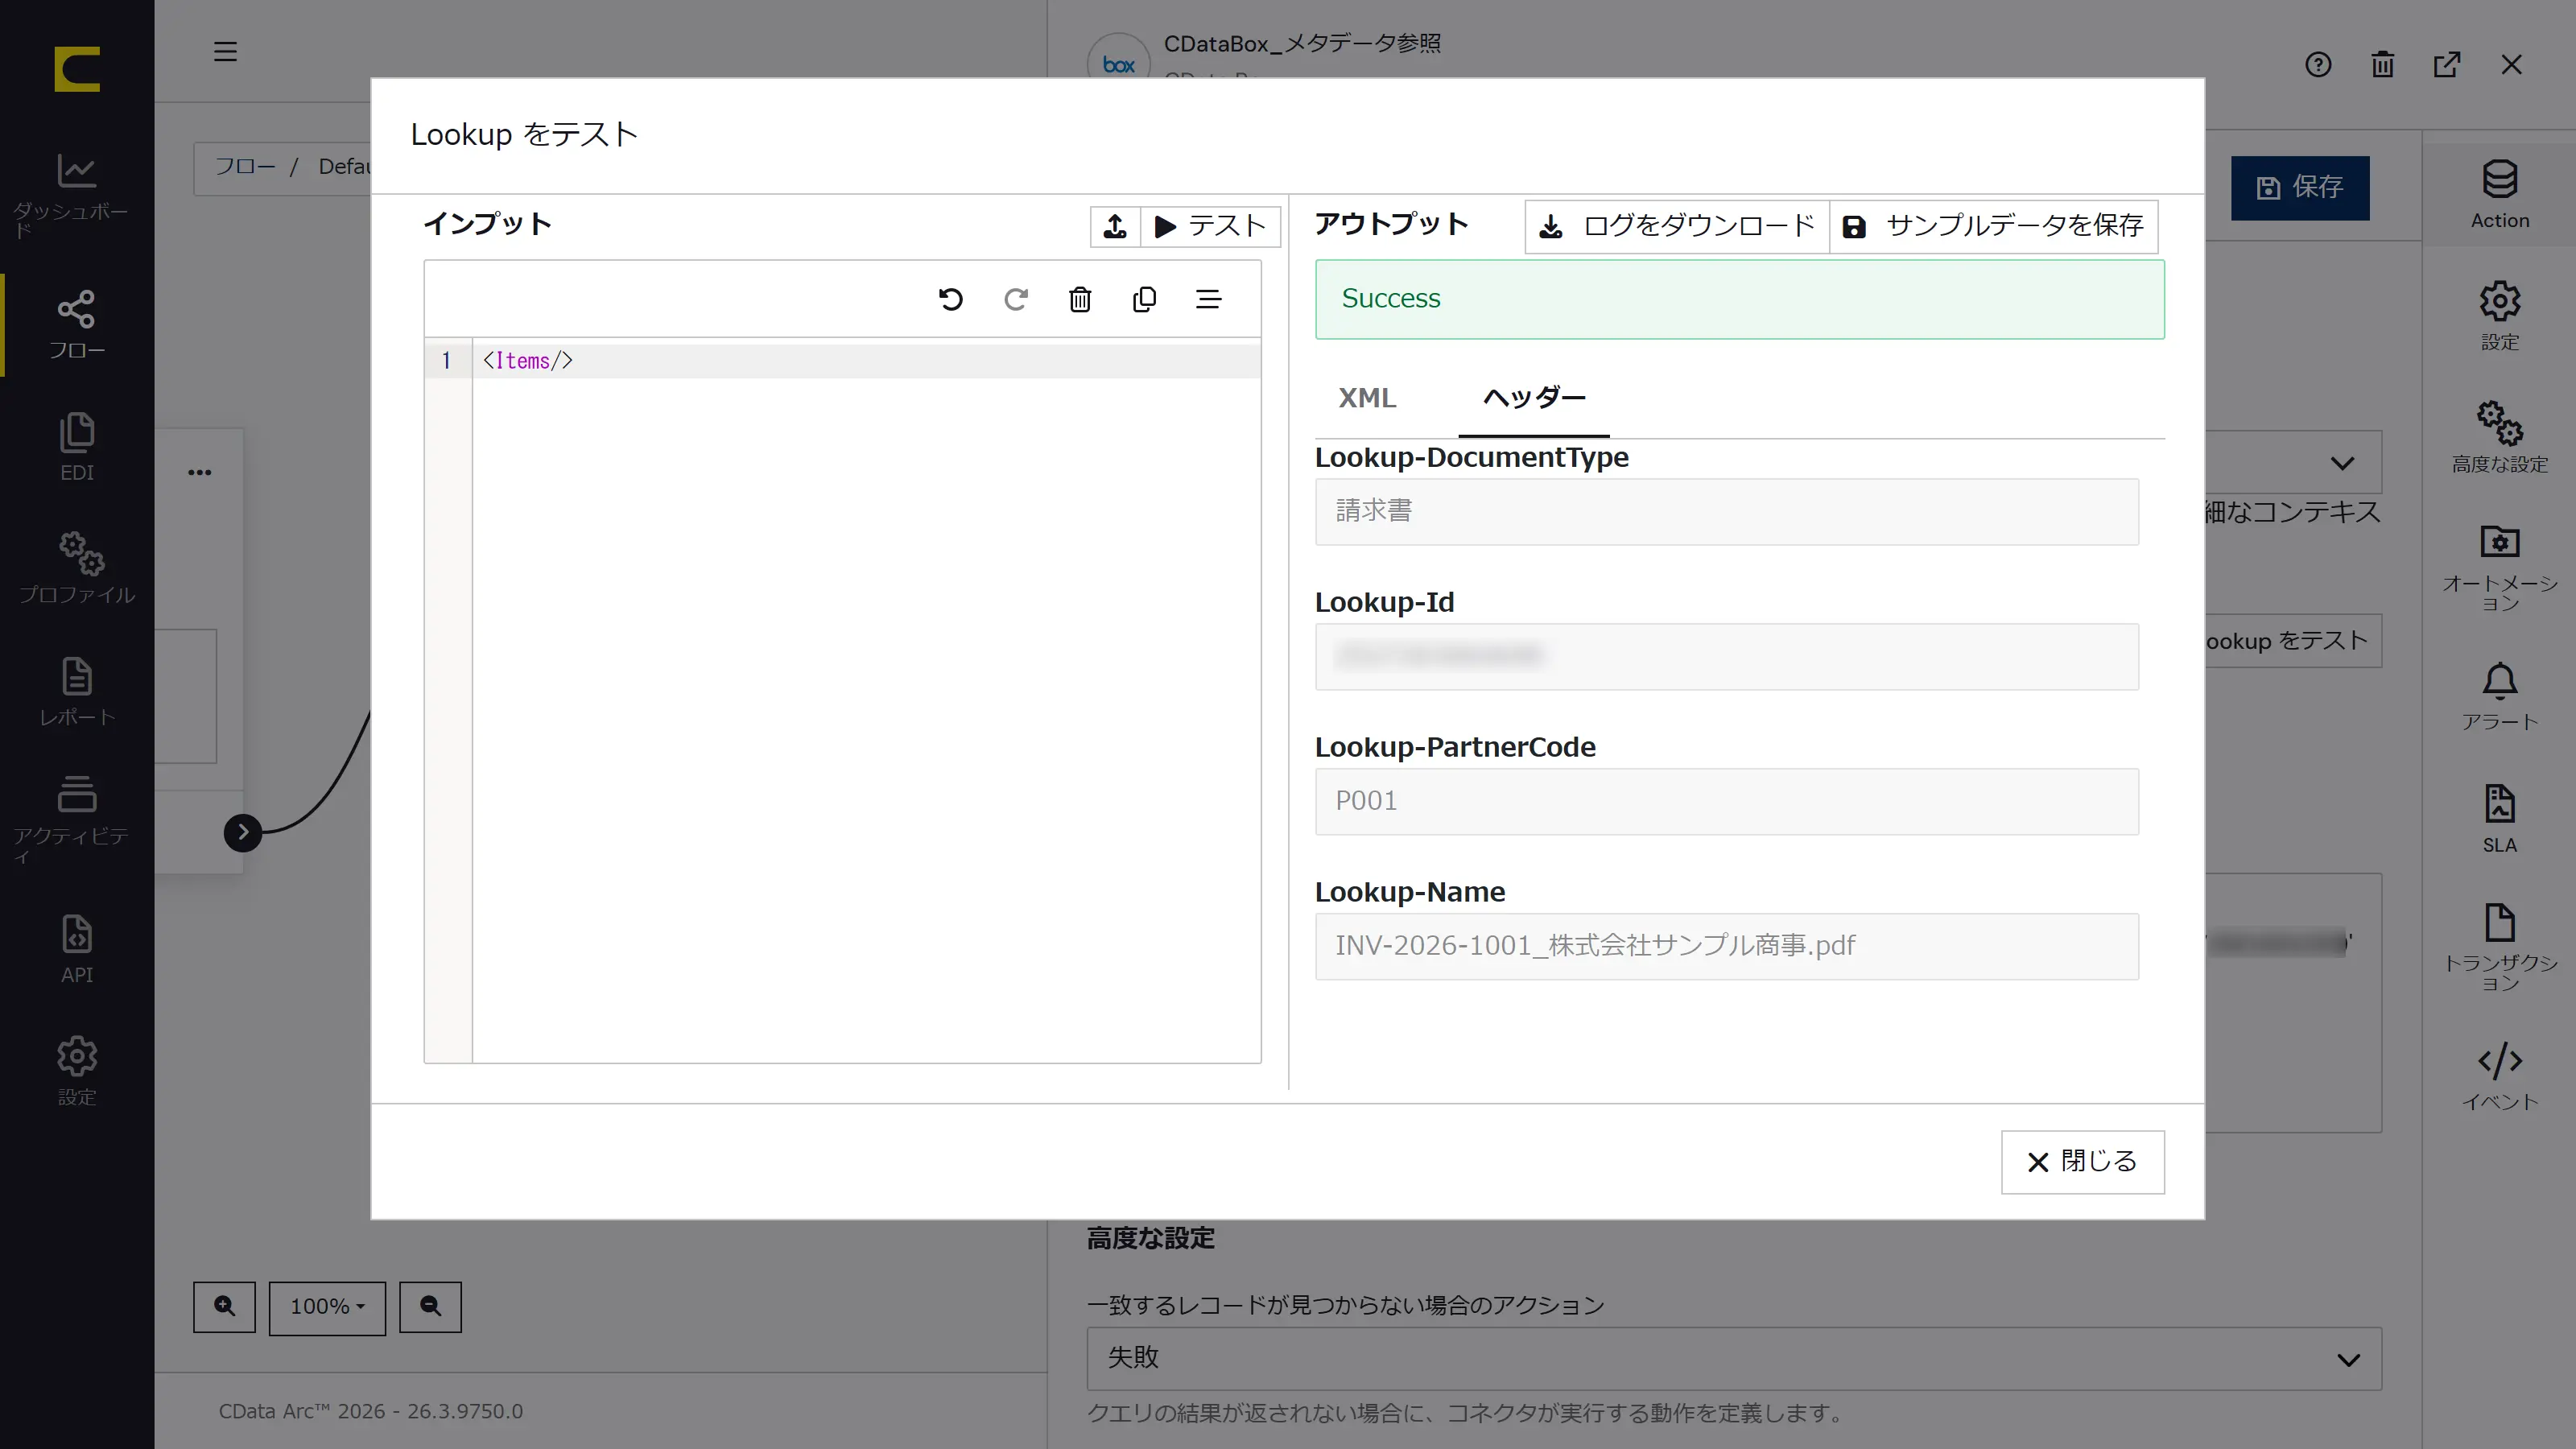
Task: Open the プロファイル sidebar item
Action: click(x=76, y=568)
